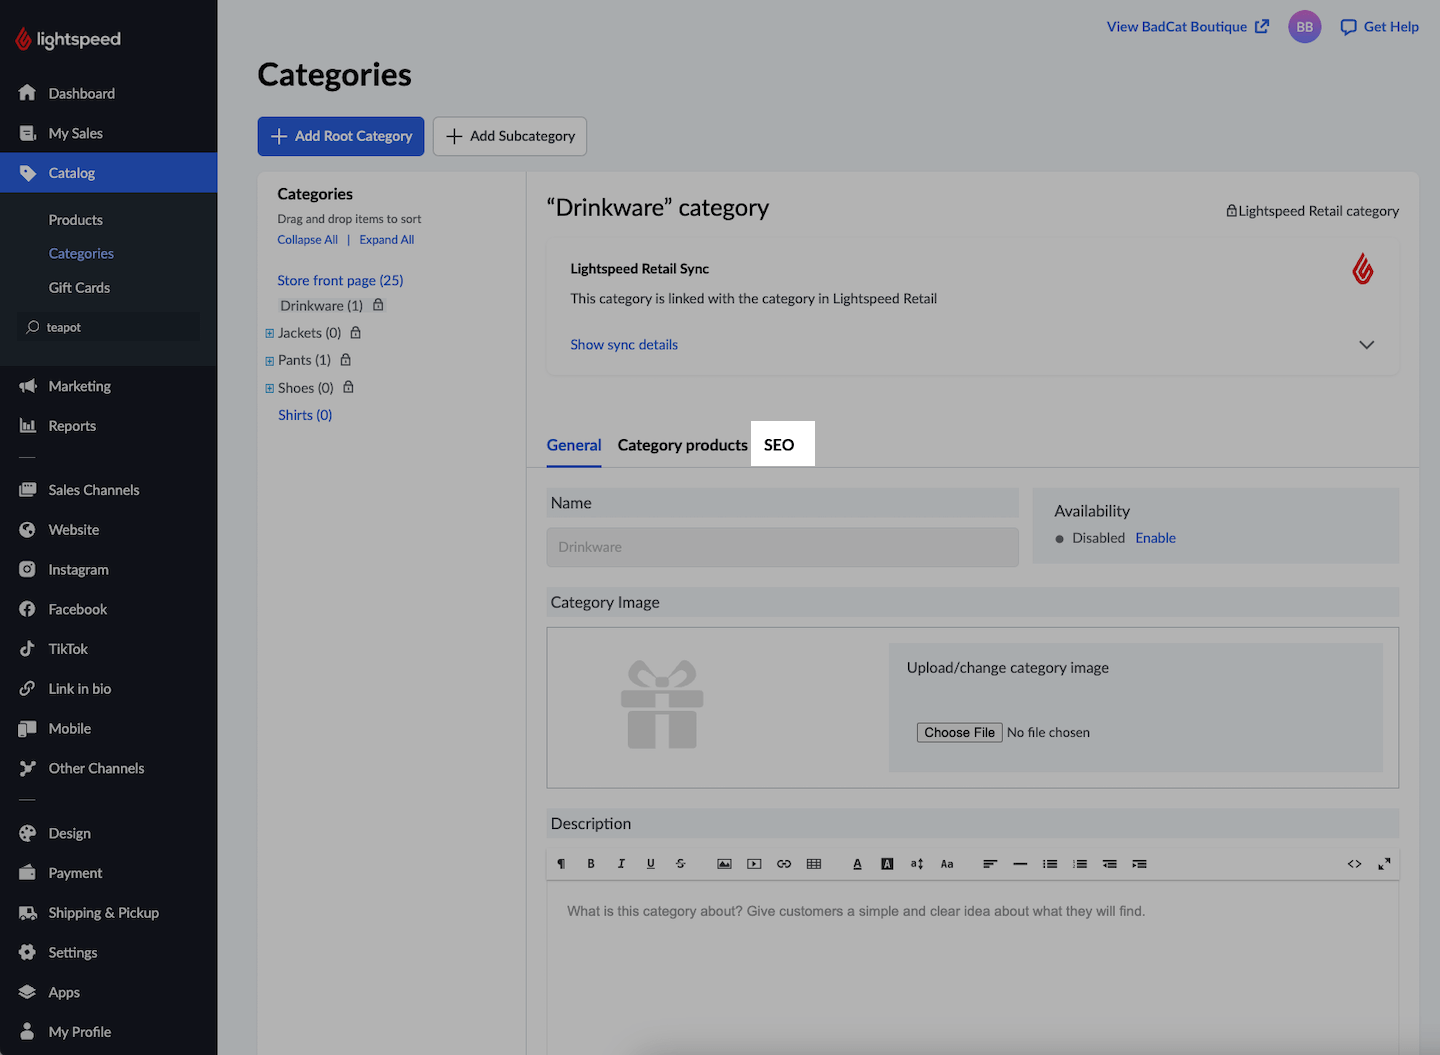
Task: Insert a table in description editor
Action: click(x=814, y=864)
